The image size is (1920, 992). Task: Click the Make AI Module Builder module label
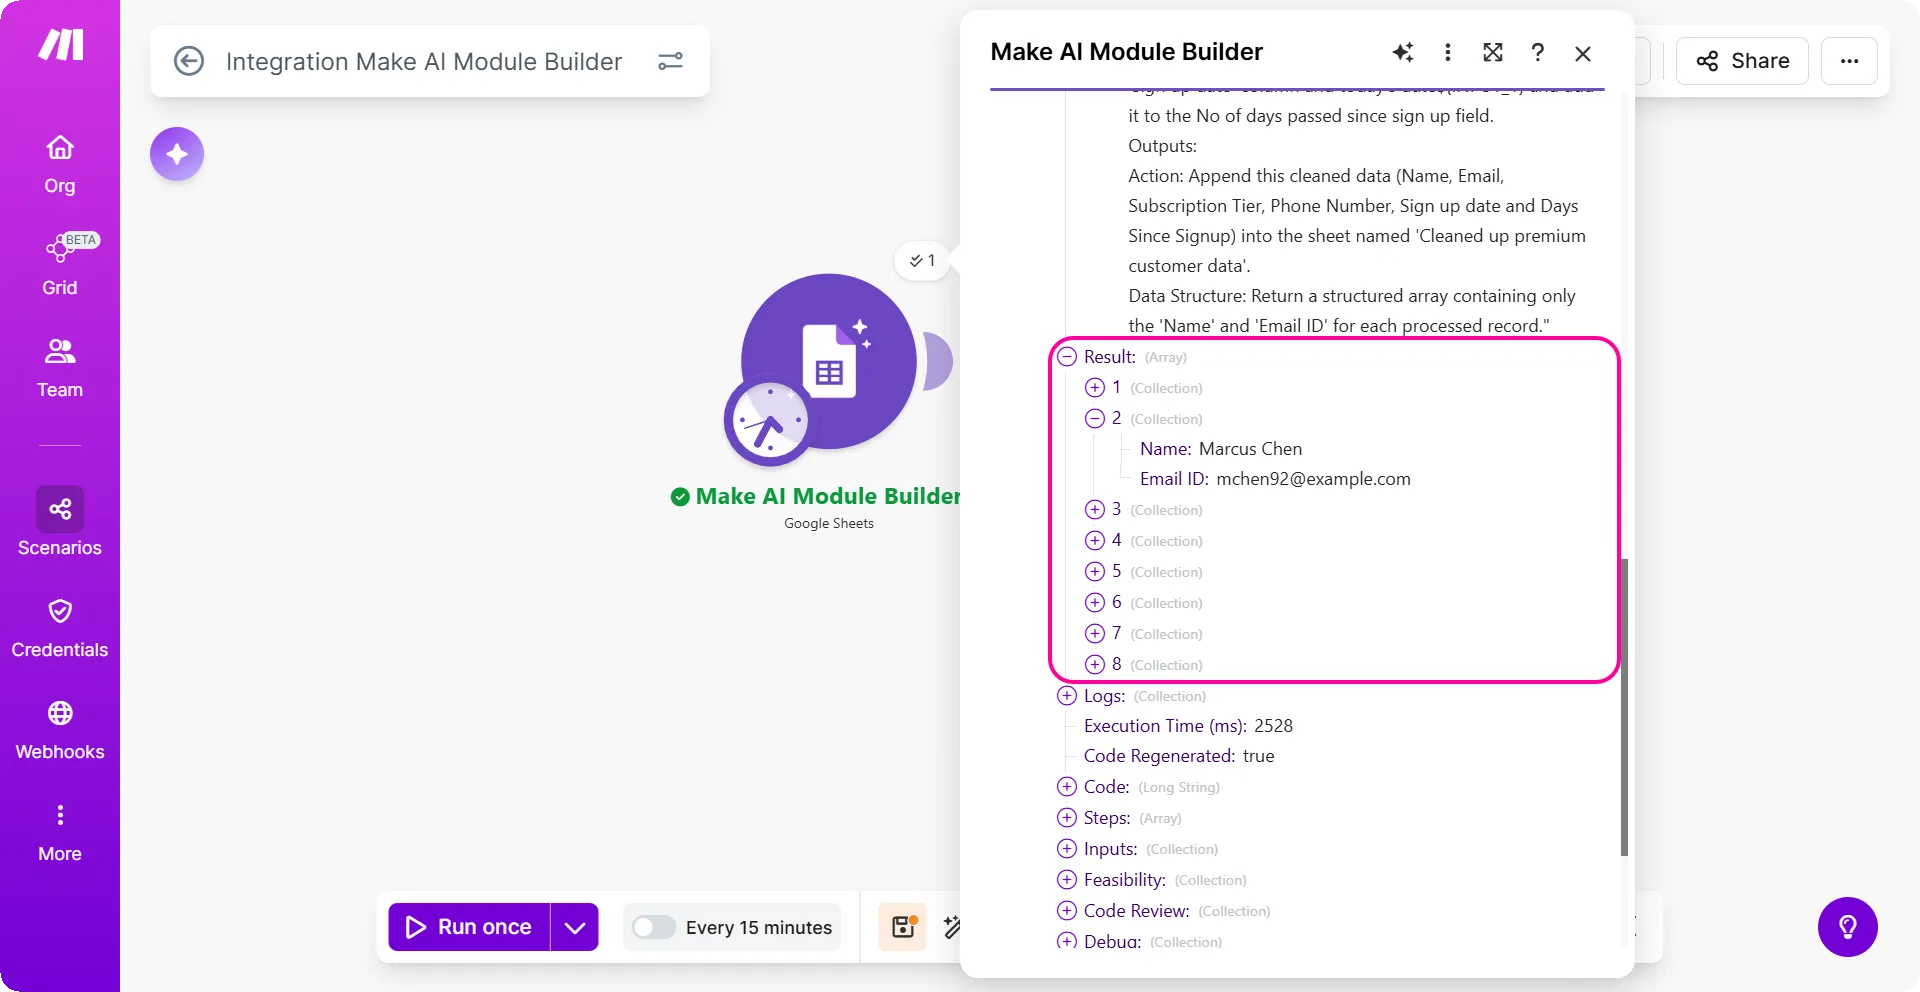[x=827, y=496]
